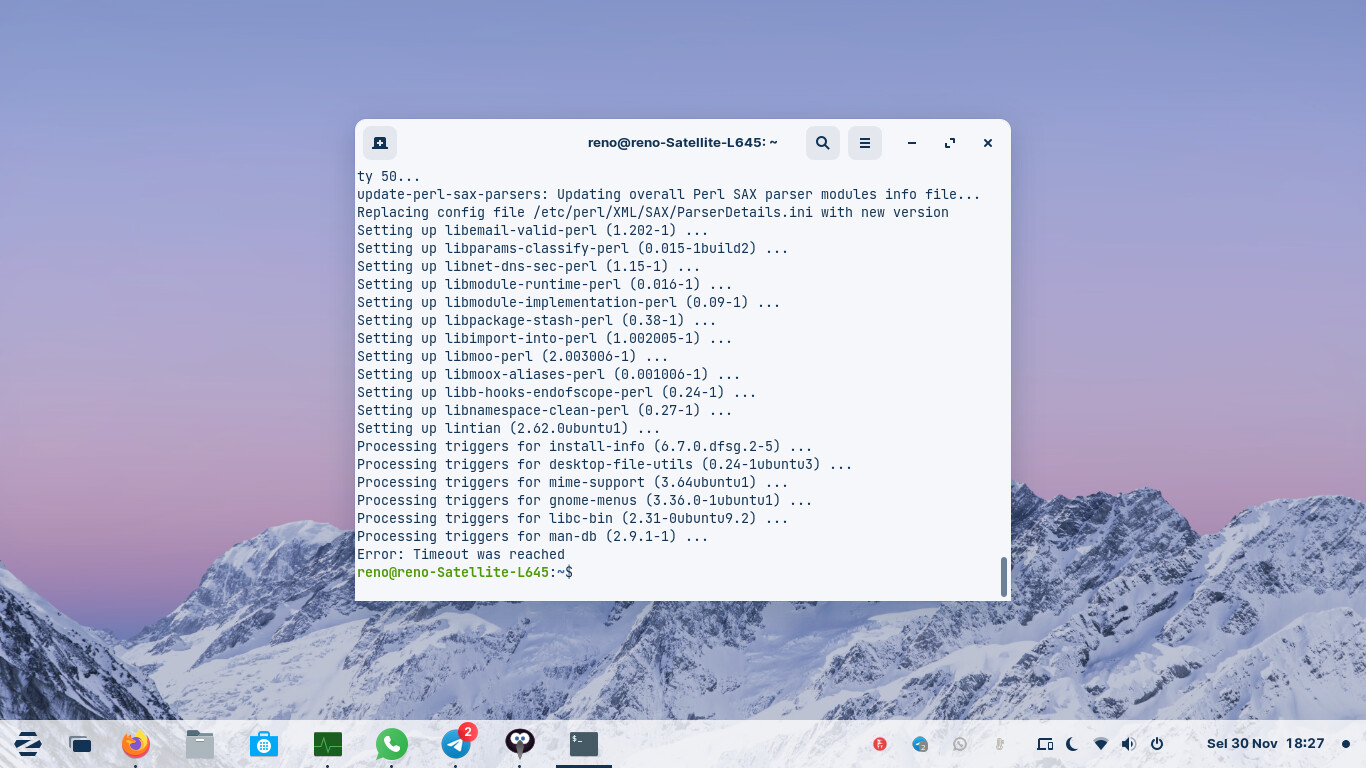Open the terminal hamburger menu
The image size is (1366, 768).
click(865, 143)
